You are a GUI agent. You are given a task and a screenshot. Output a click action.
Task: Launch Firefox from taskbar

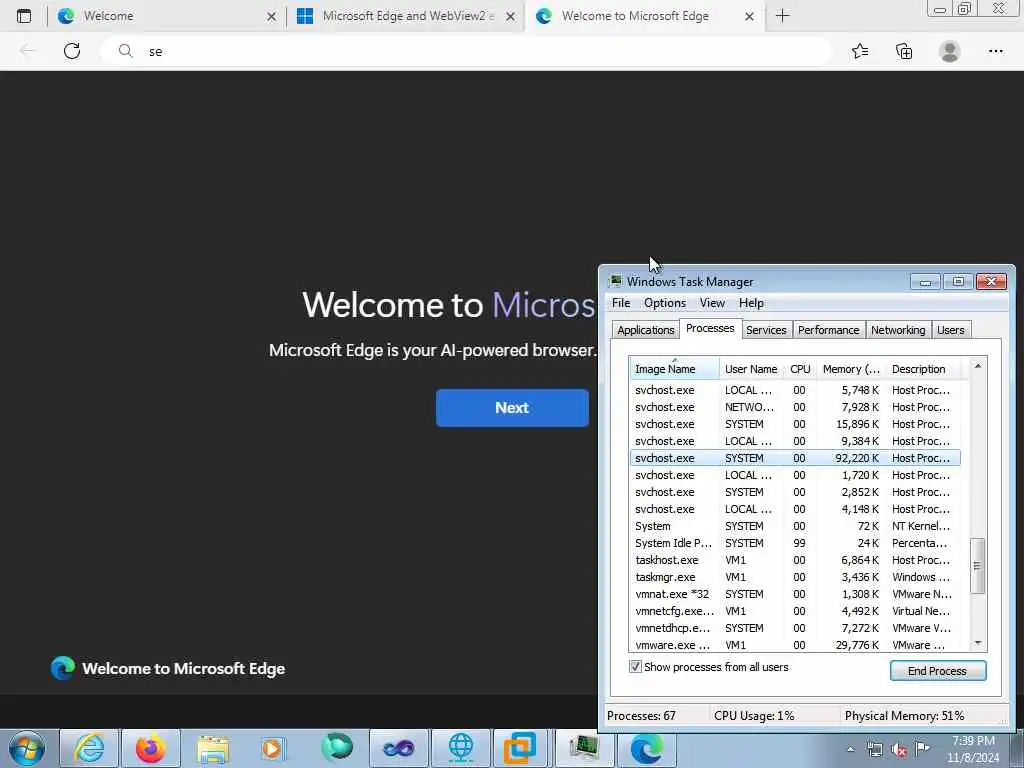click(x=151, y=748)
